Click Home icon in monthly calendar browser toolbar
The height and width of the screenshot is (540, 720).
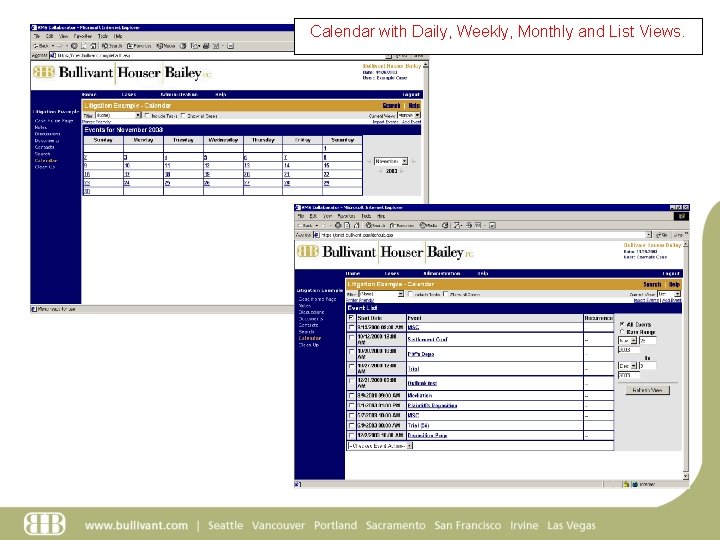click(x=93, y=46)
